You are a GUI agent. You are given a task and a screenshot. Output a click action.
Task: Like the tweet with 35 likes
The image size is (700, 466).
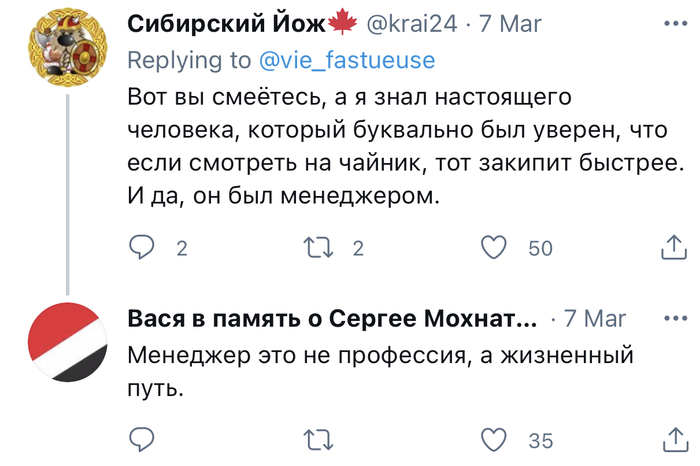495,439
